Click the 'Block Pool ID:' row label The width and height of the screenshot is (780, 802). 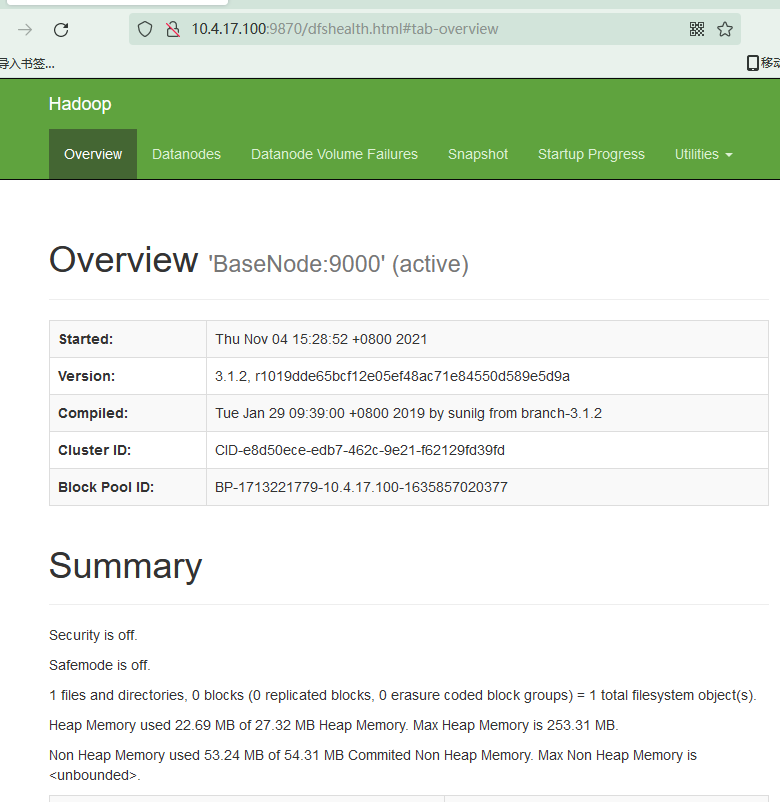click(x=106, y=487)
